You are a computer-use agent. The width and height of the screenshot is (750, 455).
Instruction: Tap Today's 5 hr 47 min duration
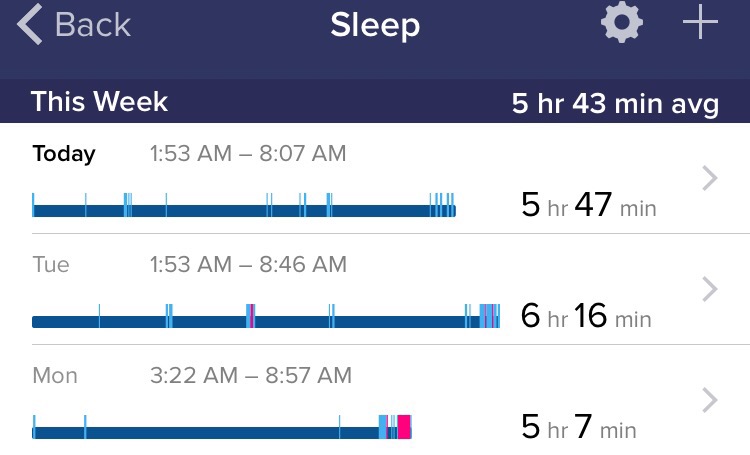[588, 206]
